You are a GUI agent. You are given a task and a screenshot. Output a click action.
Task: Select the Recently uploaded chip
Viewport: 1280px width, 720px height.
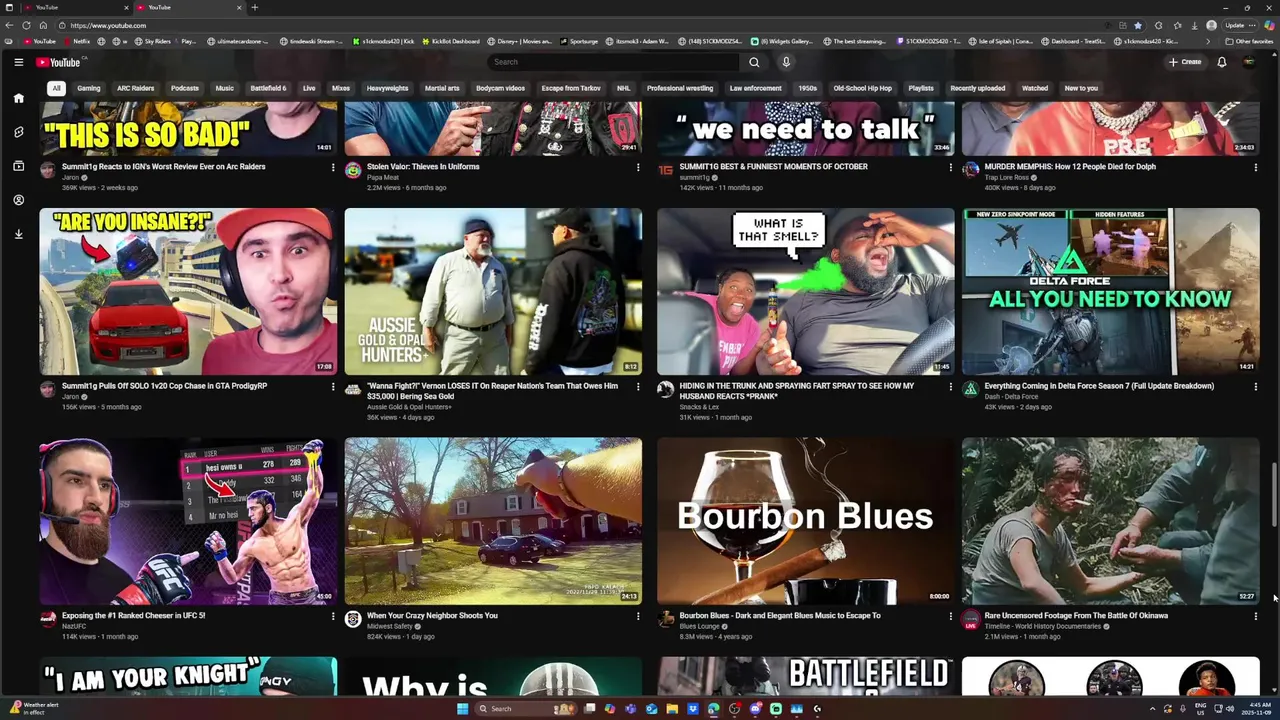(977, 88)
